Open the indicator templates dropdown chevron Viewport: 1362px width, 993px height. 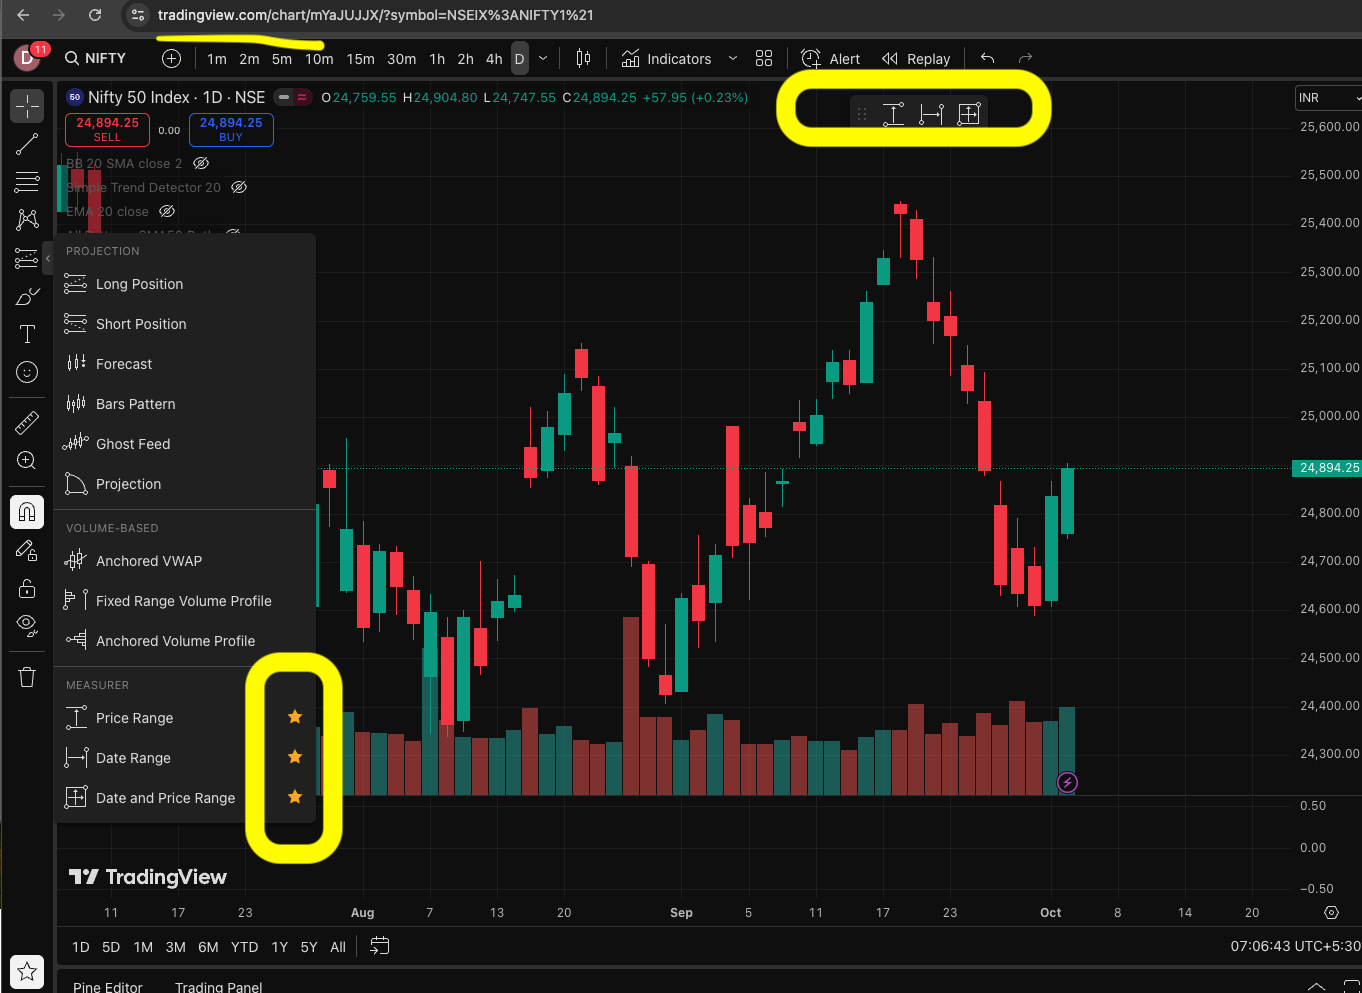click(733, 59)
